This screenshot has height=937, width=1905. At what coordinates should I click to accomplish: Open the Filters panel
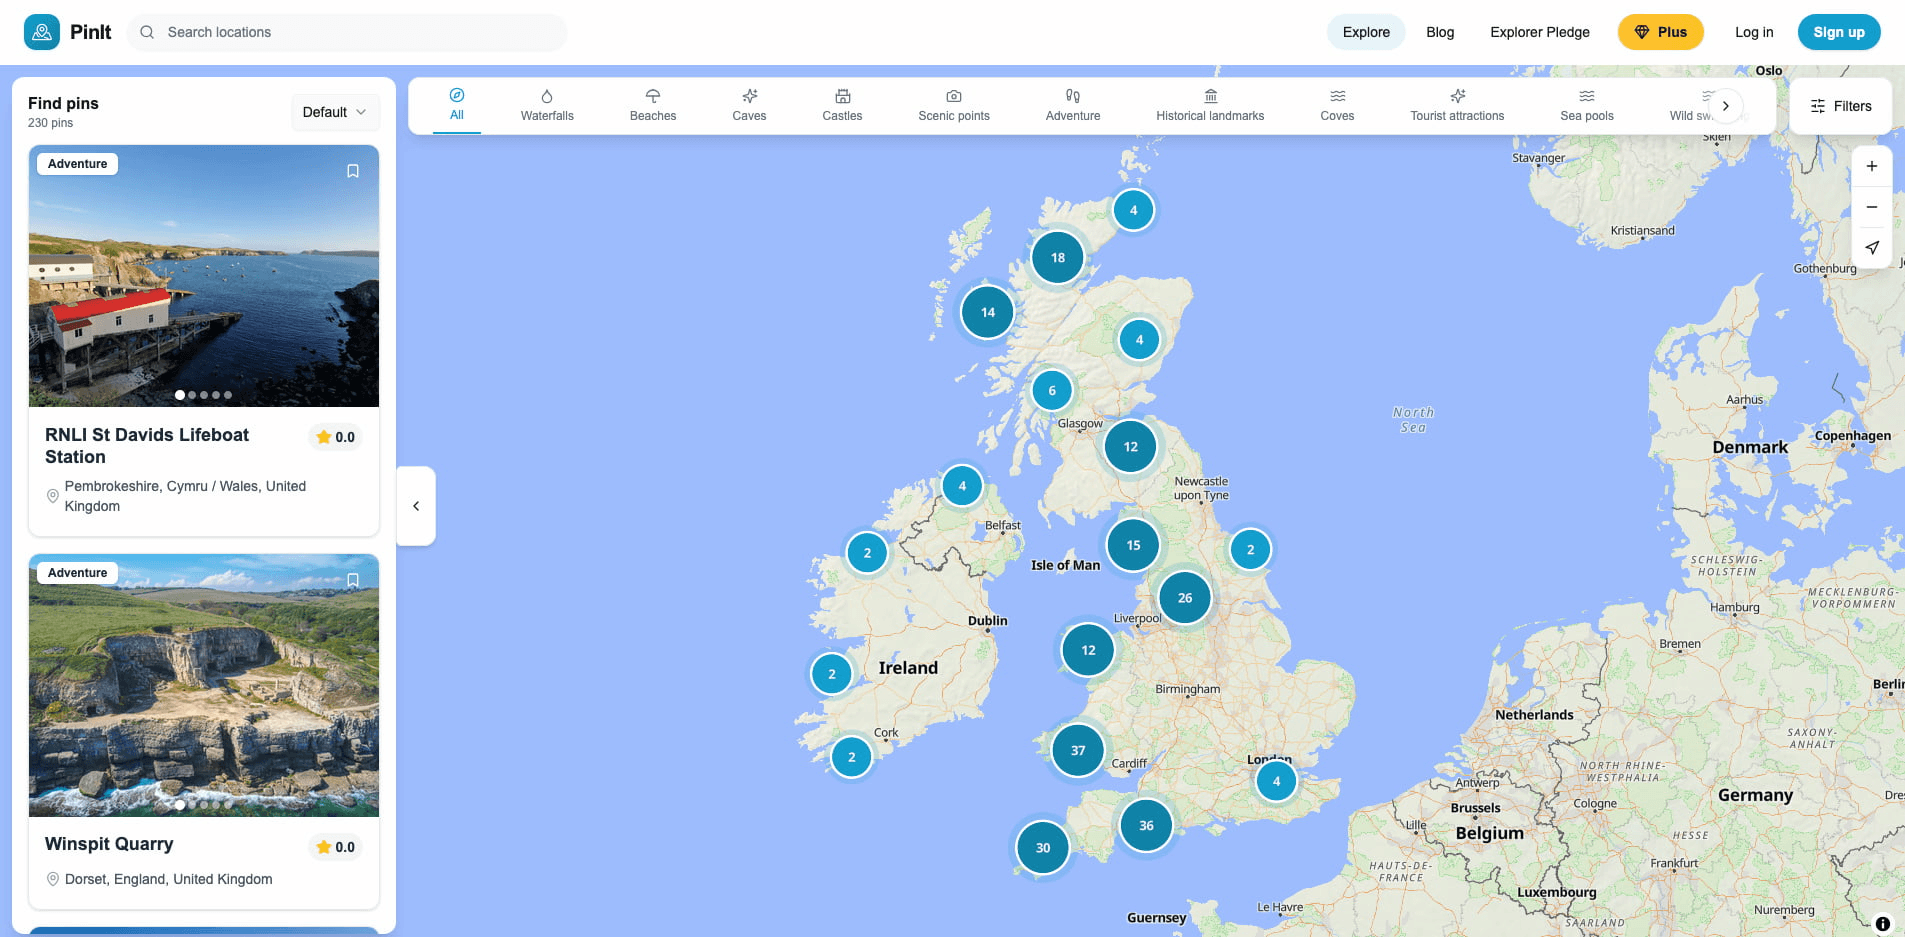pyautogui.click(x=1840, y=106)
